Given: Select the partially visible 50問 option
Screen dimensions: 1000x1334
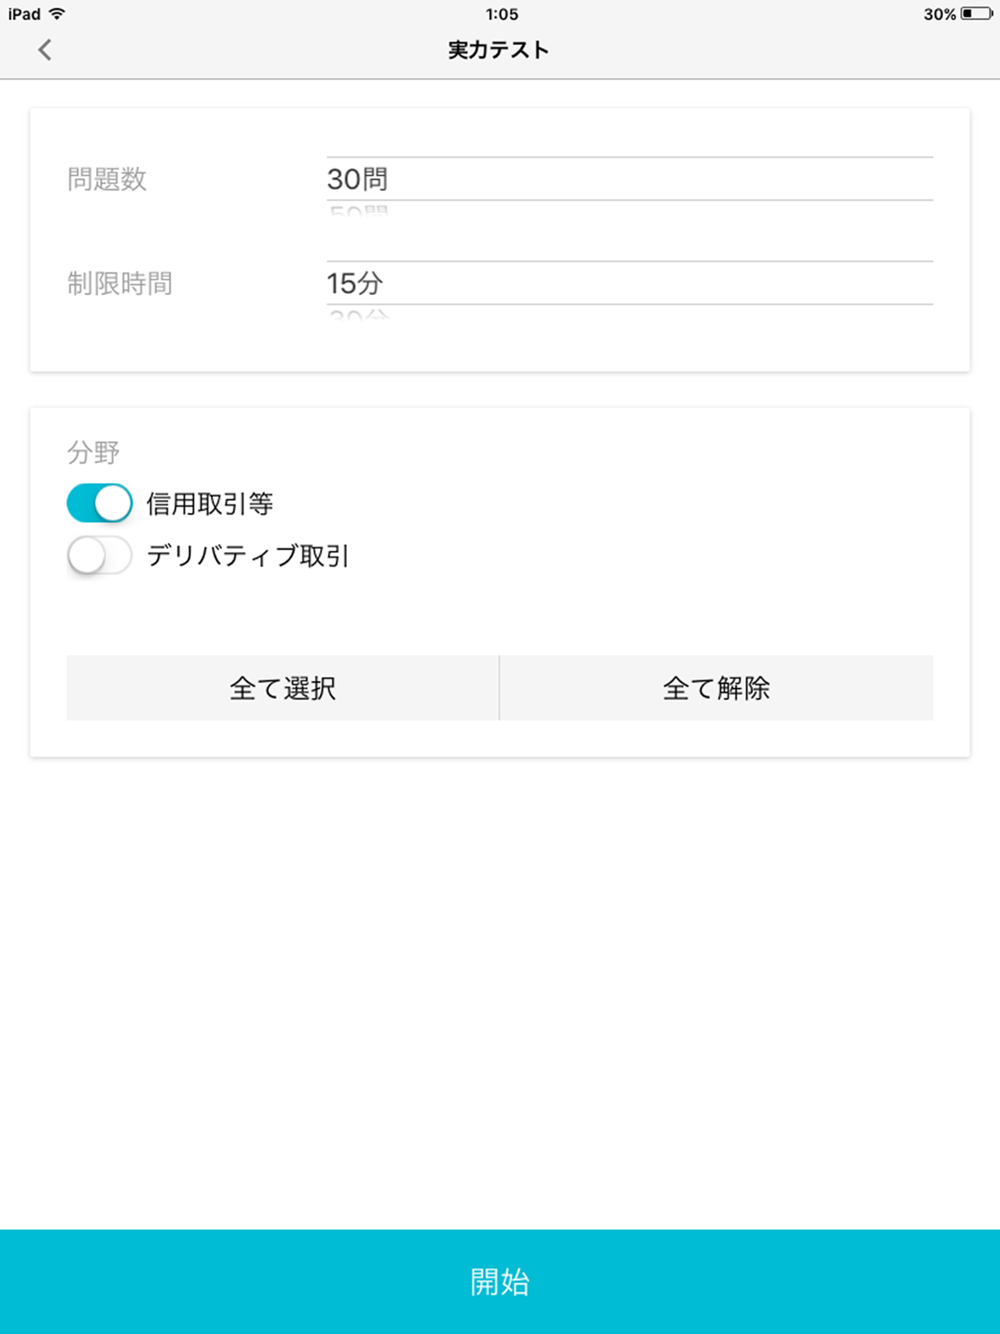Looking at the screenshot, I should [x=358, y=211].
